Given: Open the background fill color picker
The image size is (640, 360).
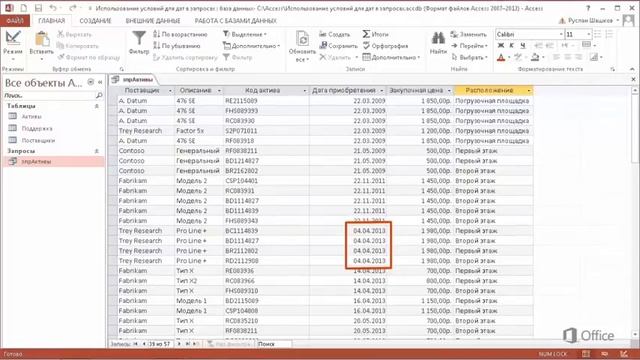Looking at the screenshot, I should [535, 58].
